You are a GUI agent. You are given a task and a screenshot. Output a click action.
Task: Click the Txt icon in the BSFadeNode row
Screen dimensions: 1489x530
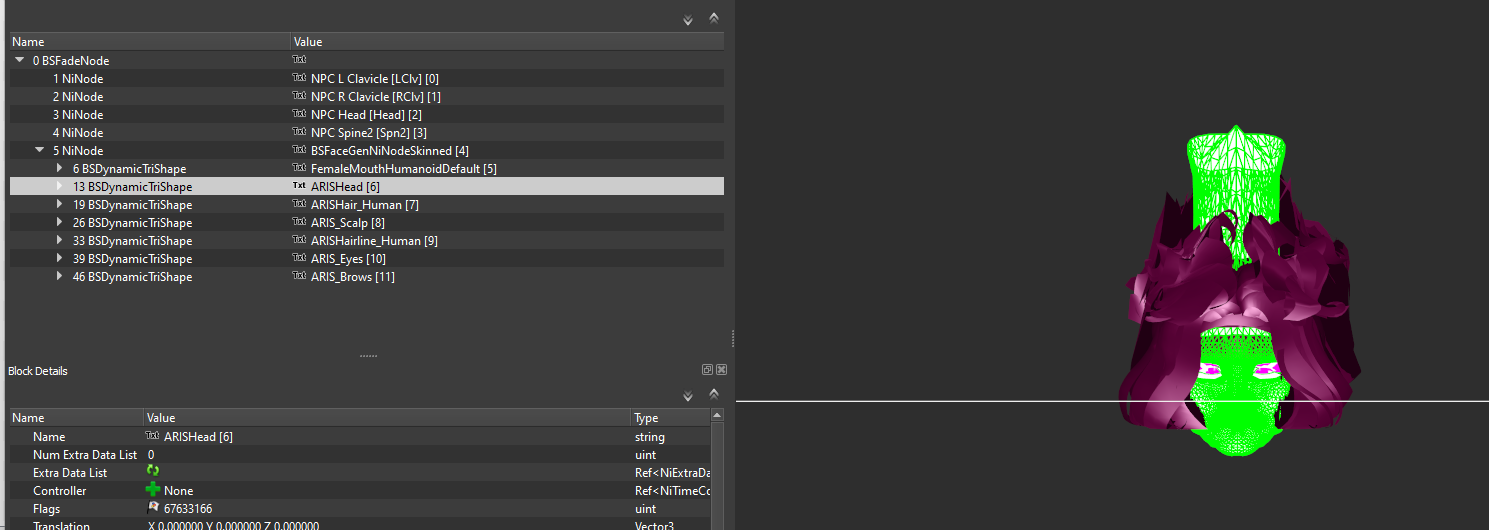coord(299,60)
